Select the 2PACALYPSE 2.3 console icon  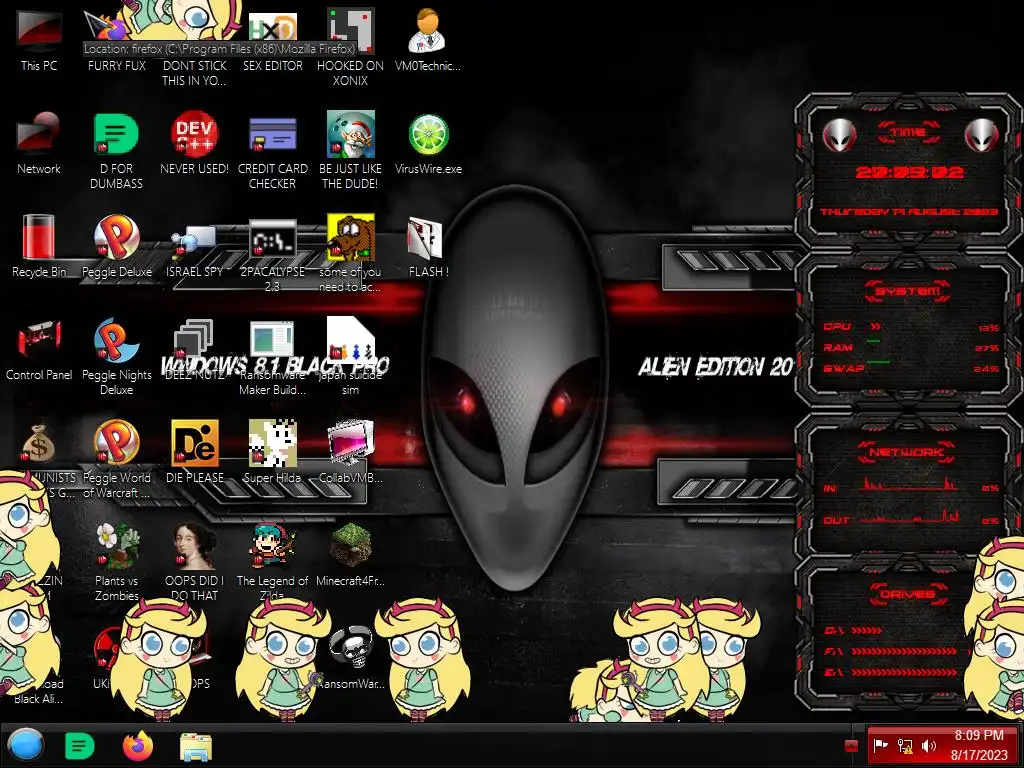(272, 255)
